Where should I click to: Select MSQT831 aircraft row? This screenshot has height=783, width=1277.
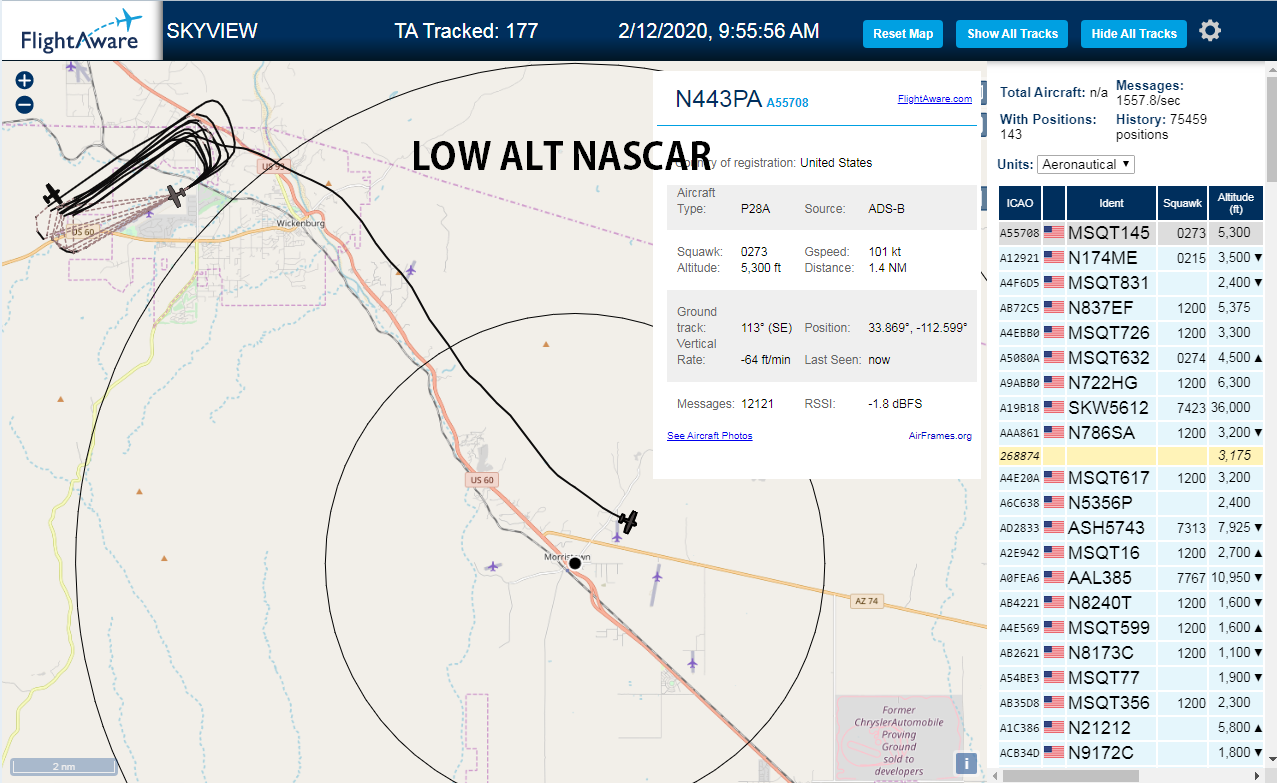pyautogui.click(x=1131, y=283)
